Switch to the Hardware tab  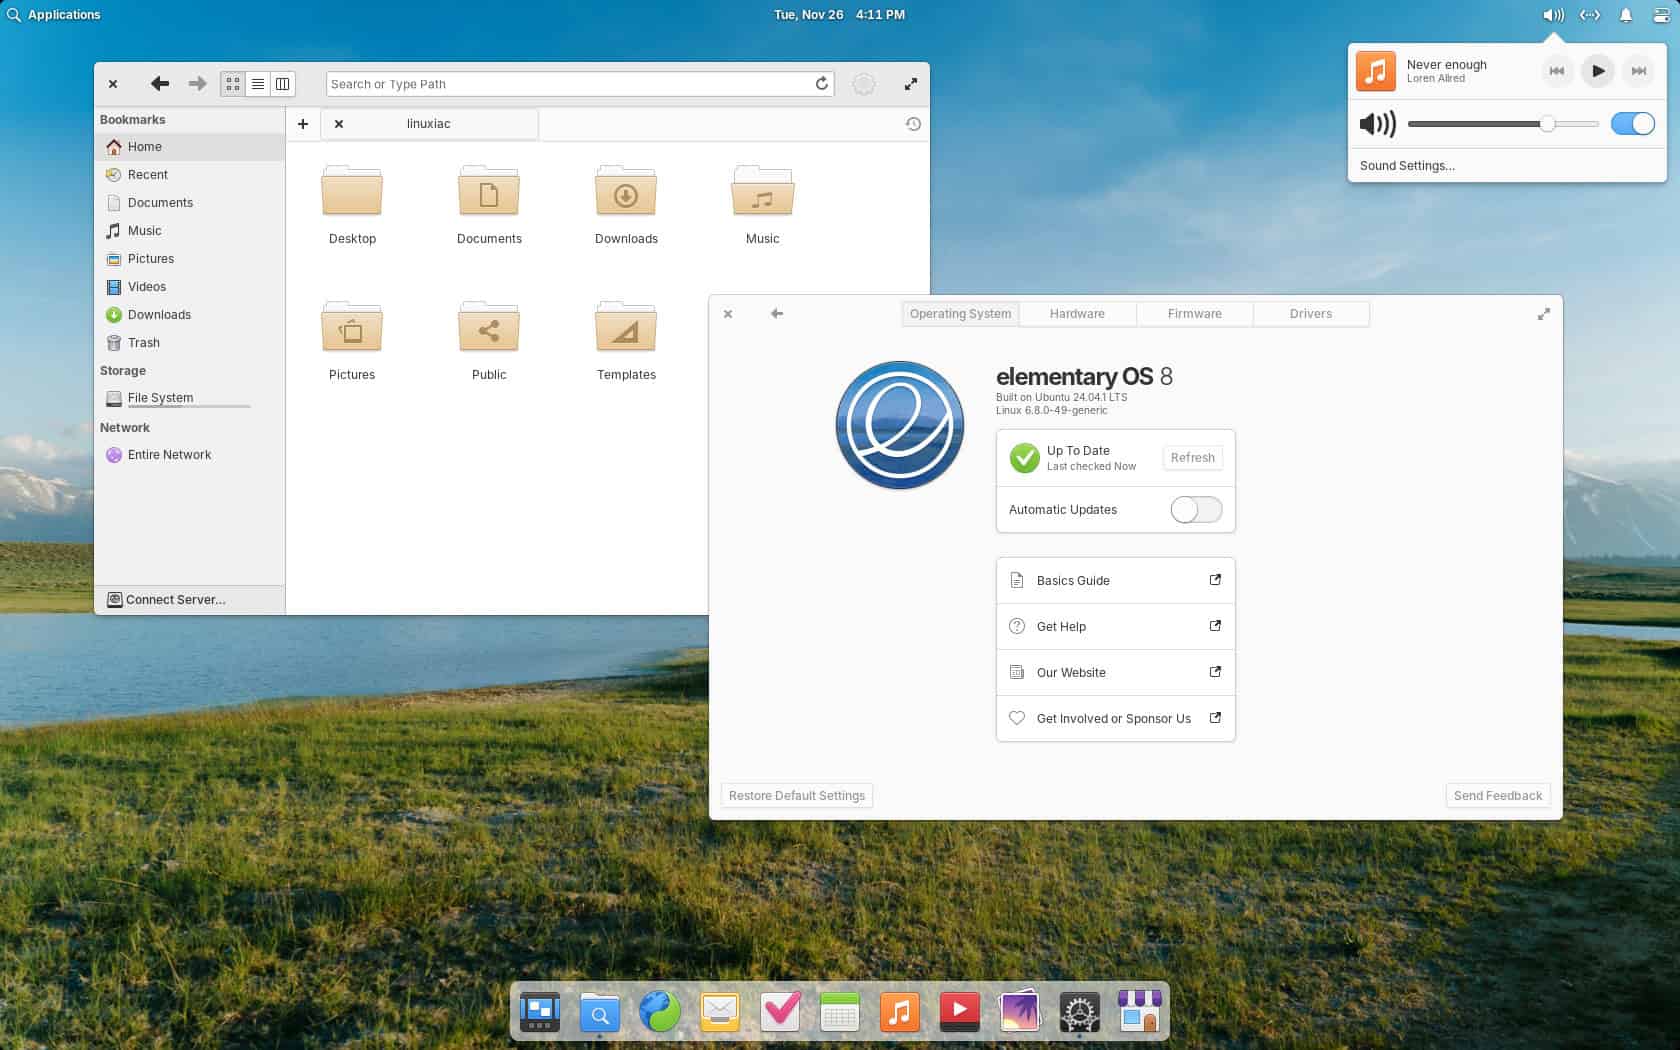pos(1077,313)
